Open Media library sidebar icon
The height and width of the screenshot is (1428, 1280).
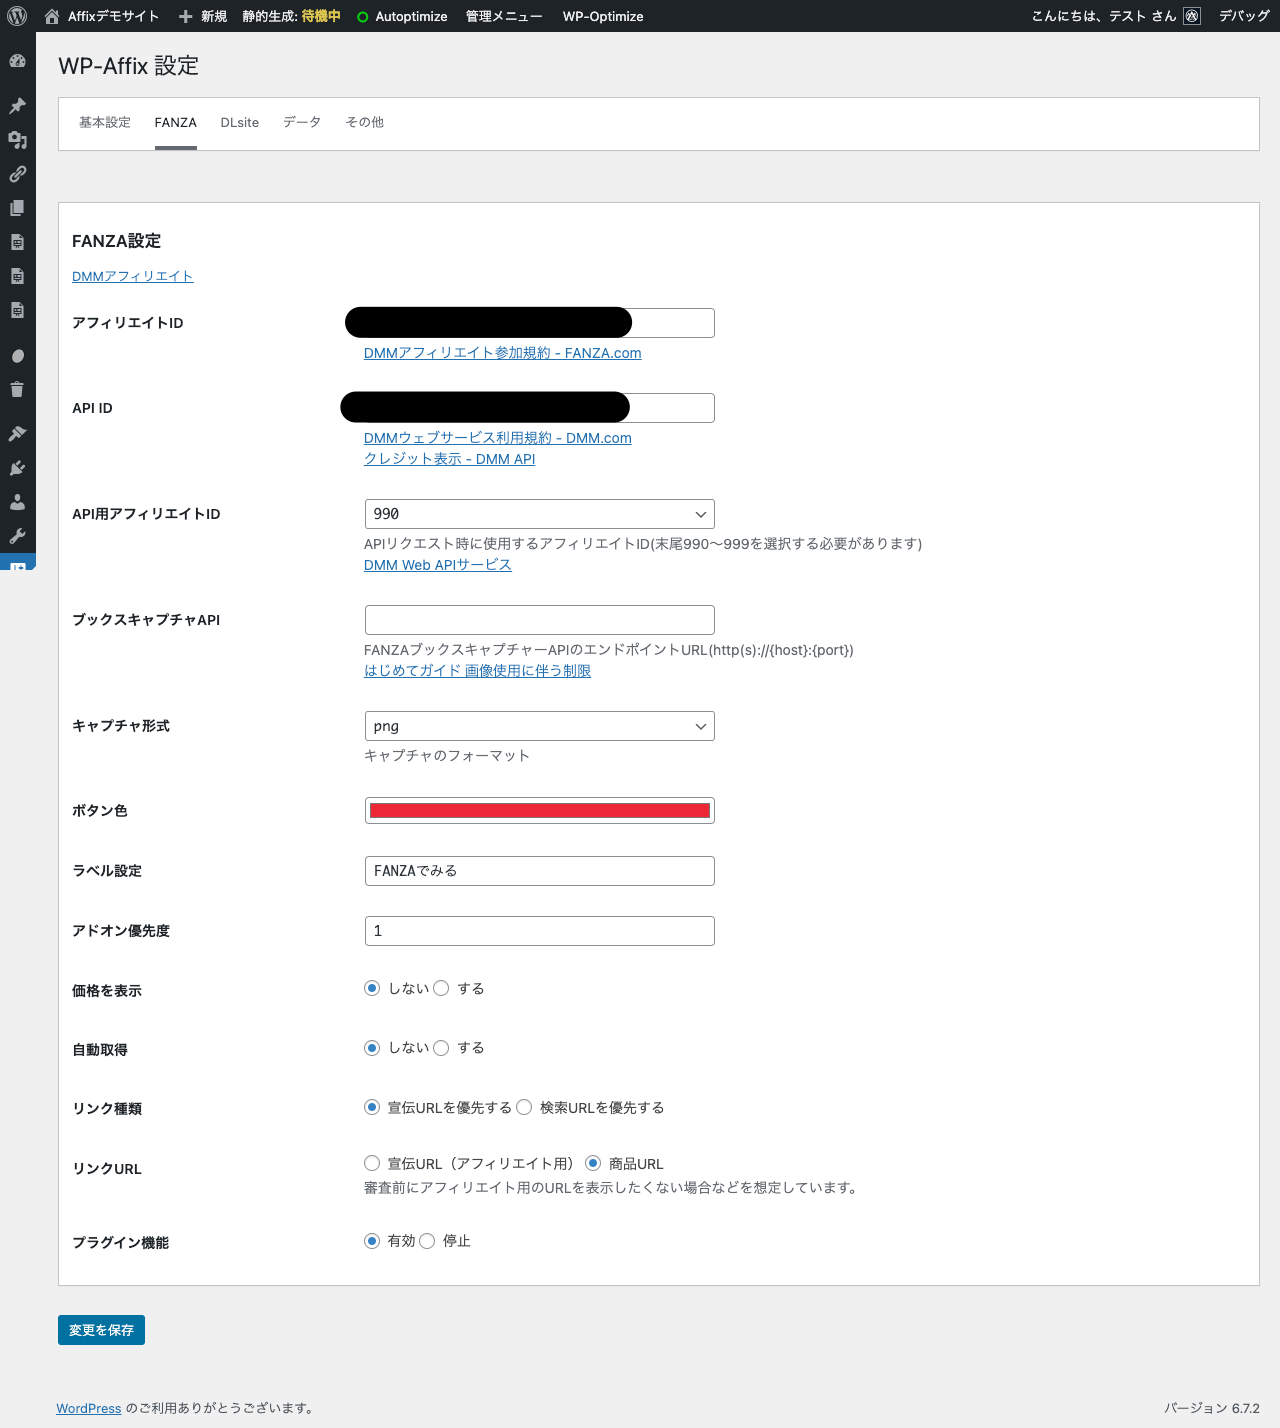(17, 140)
